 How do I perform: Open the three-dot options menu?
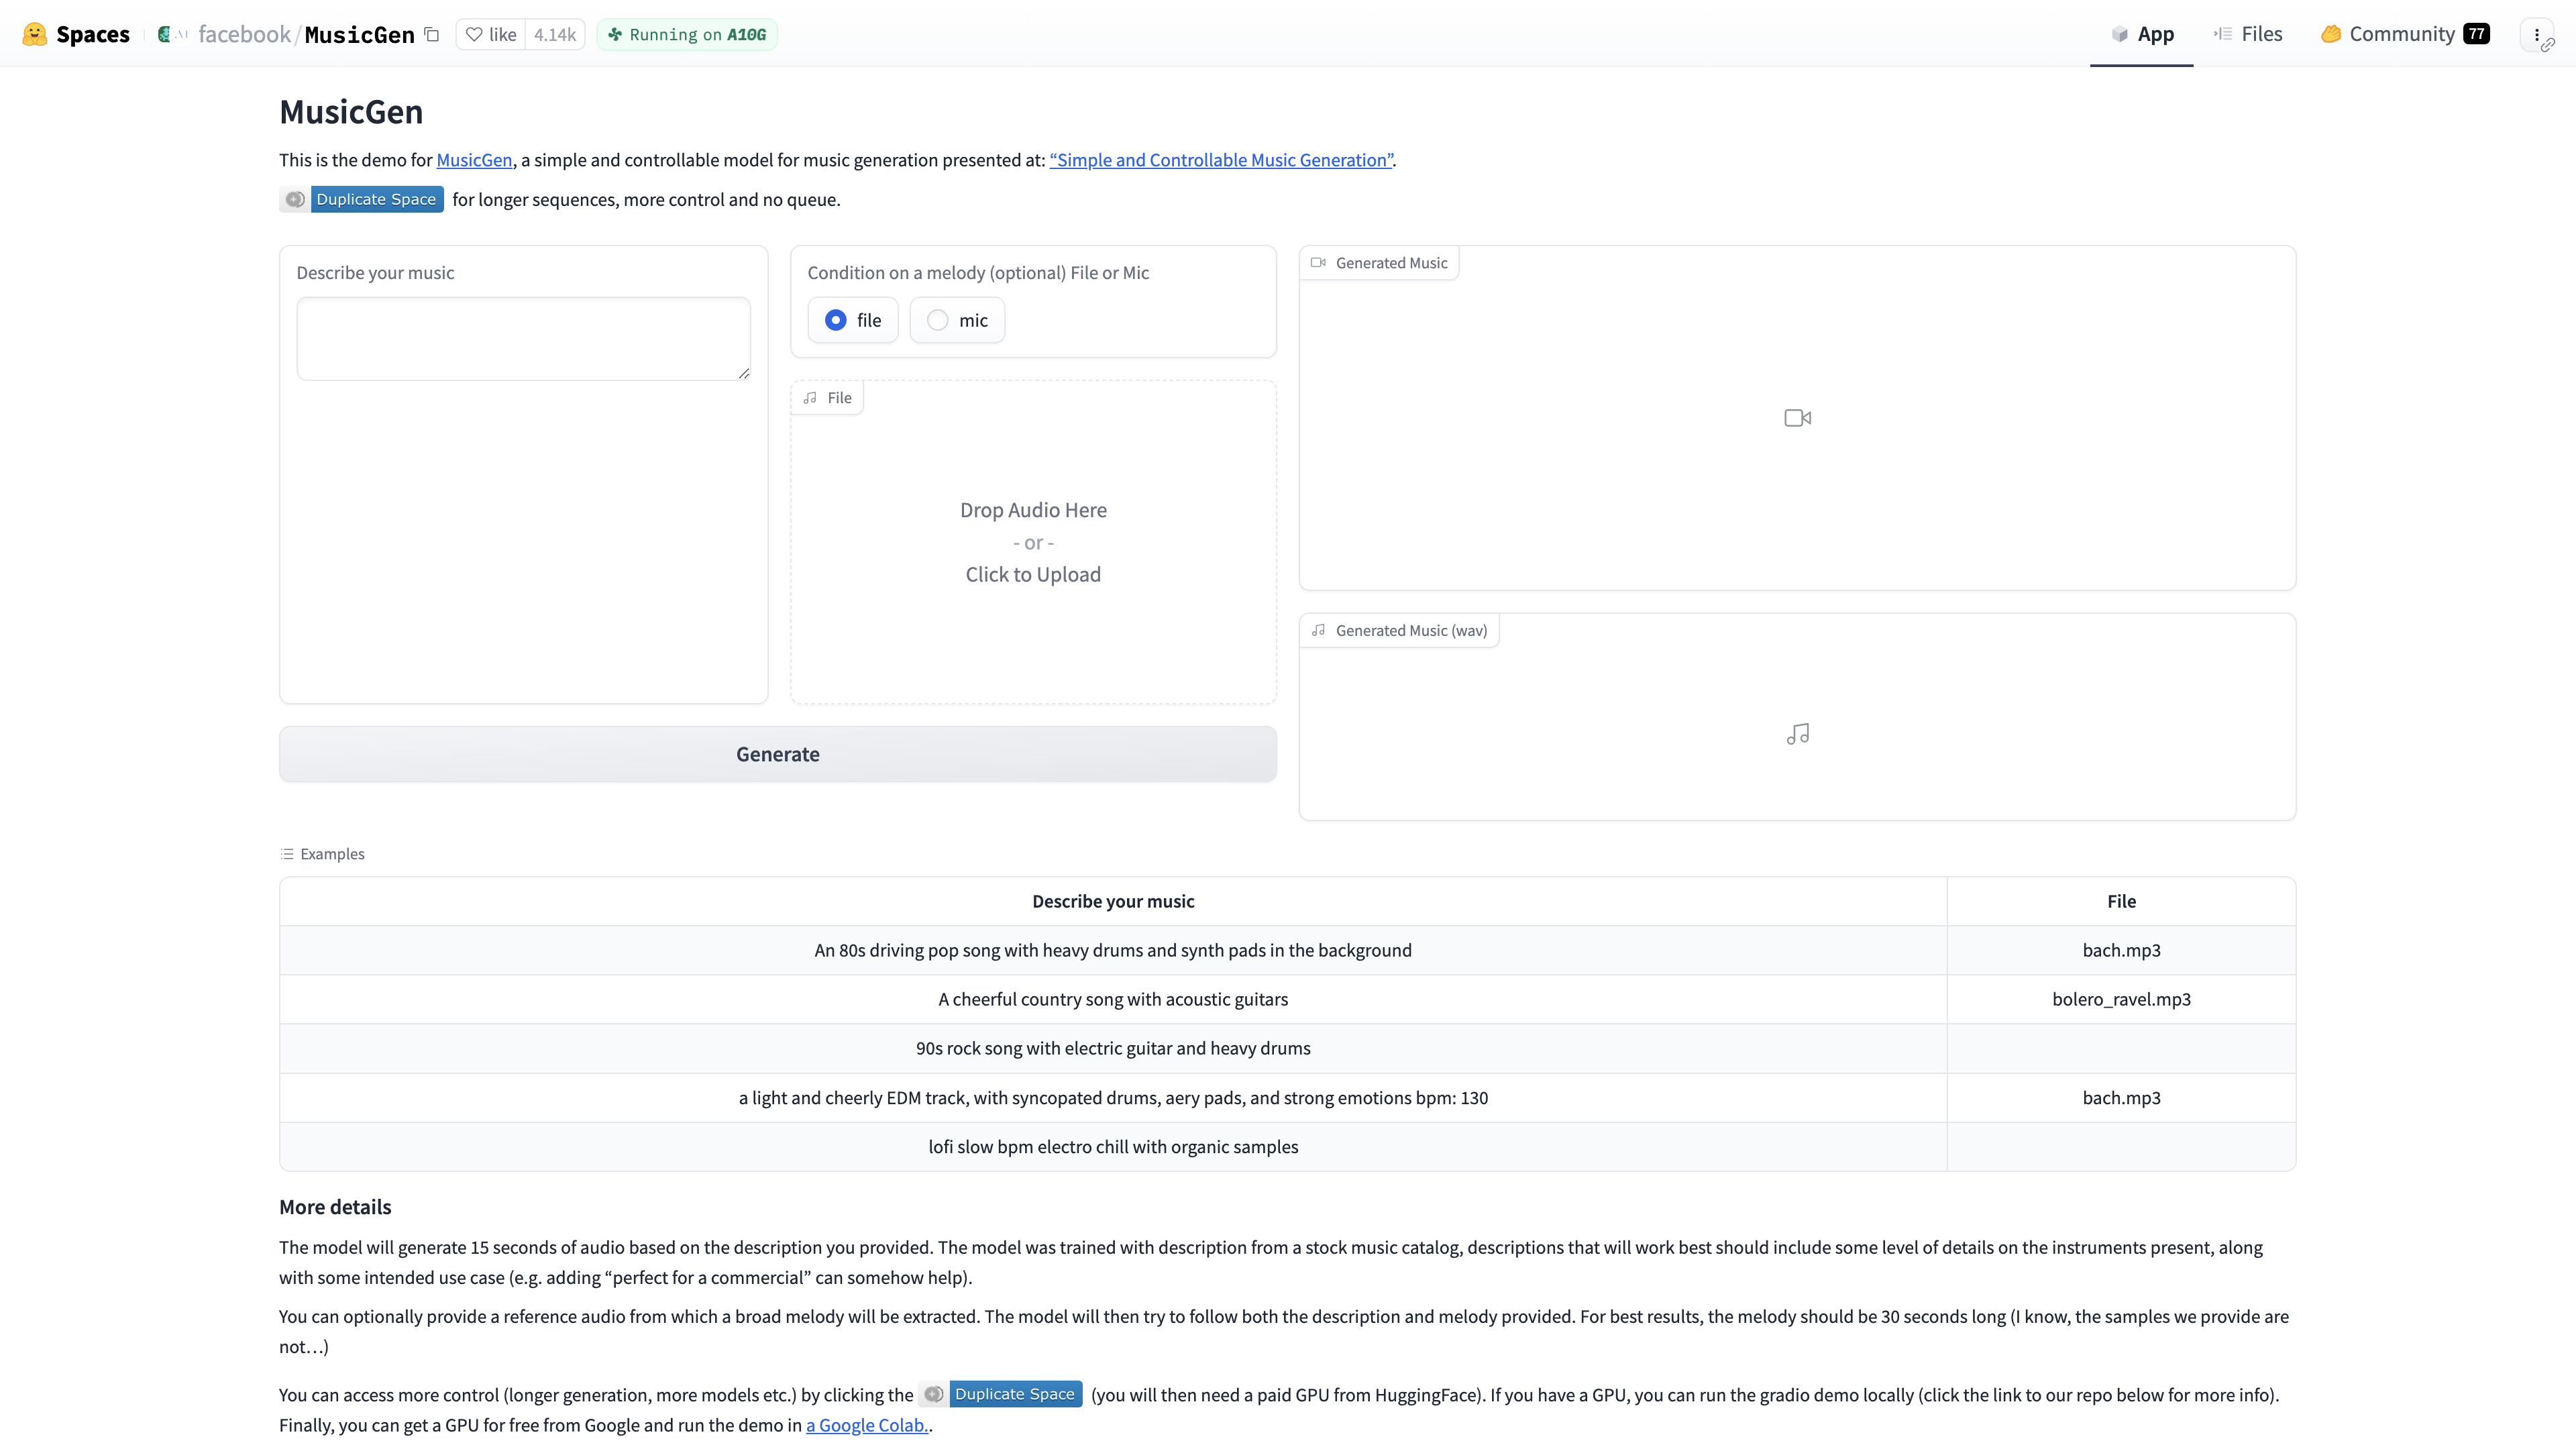click(2537, 34)
